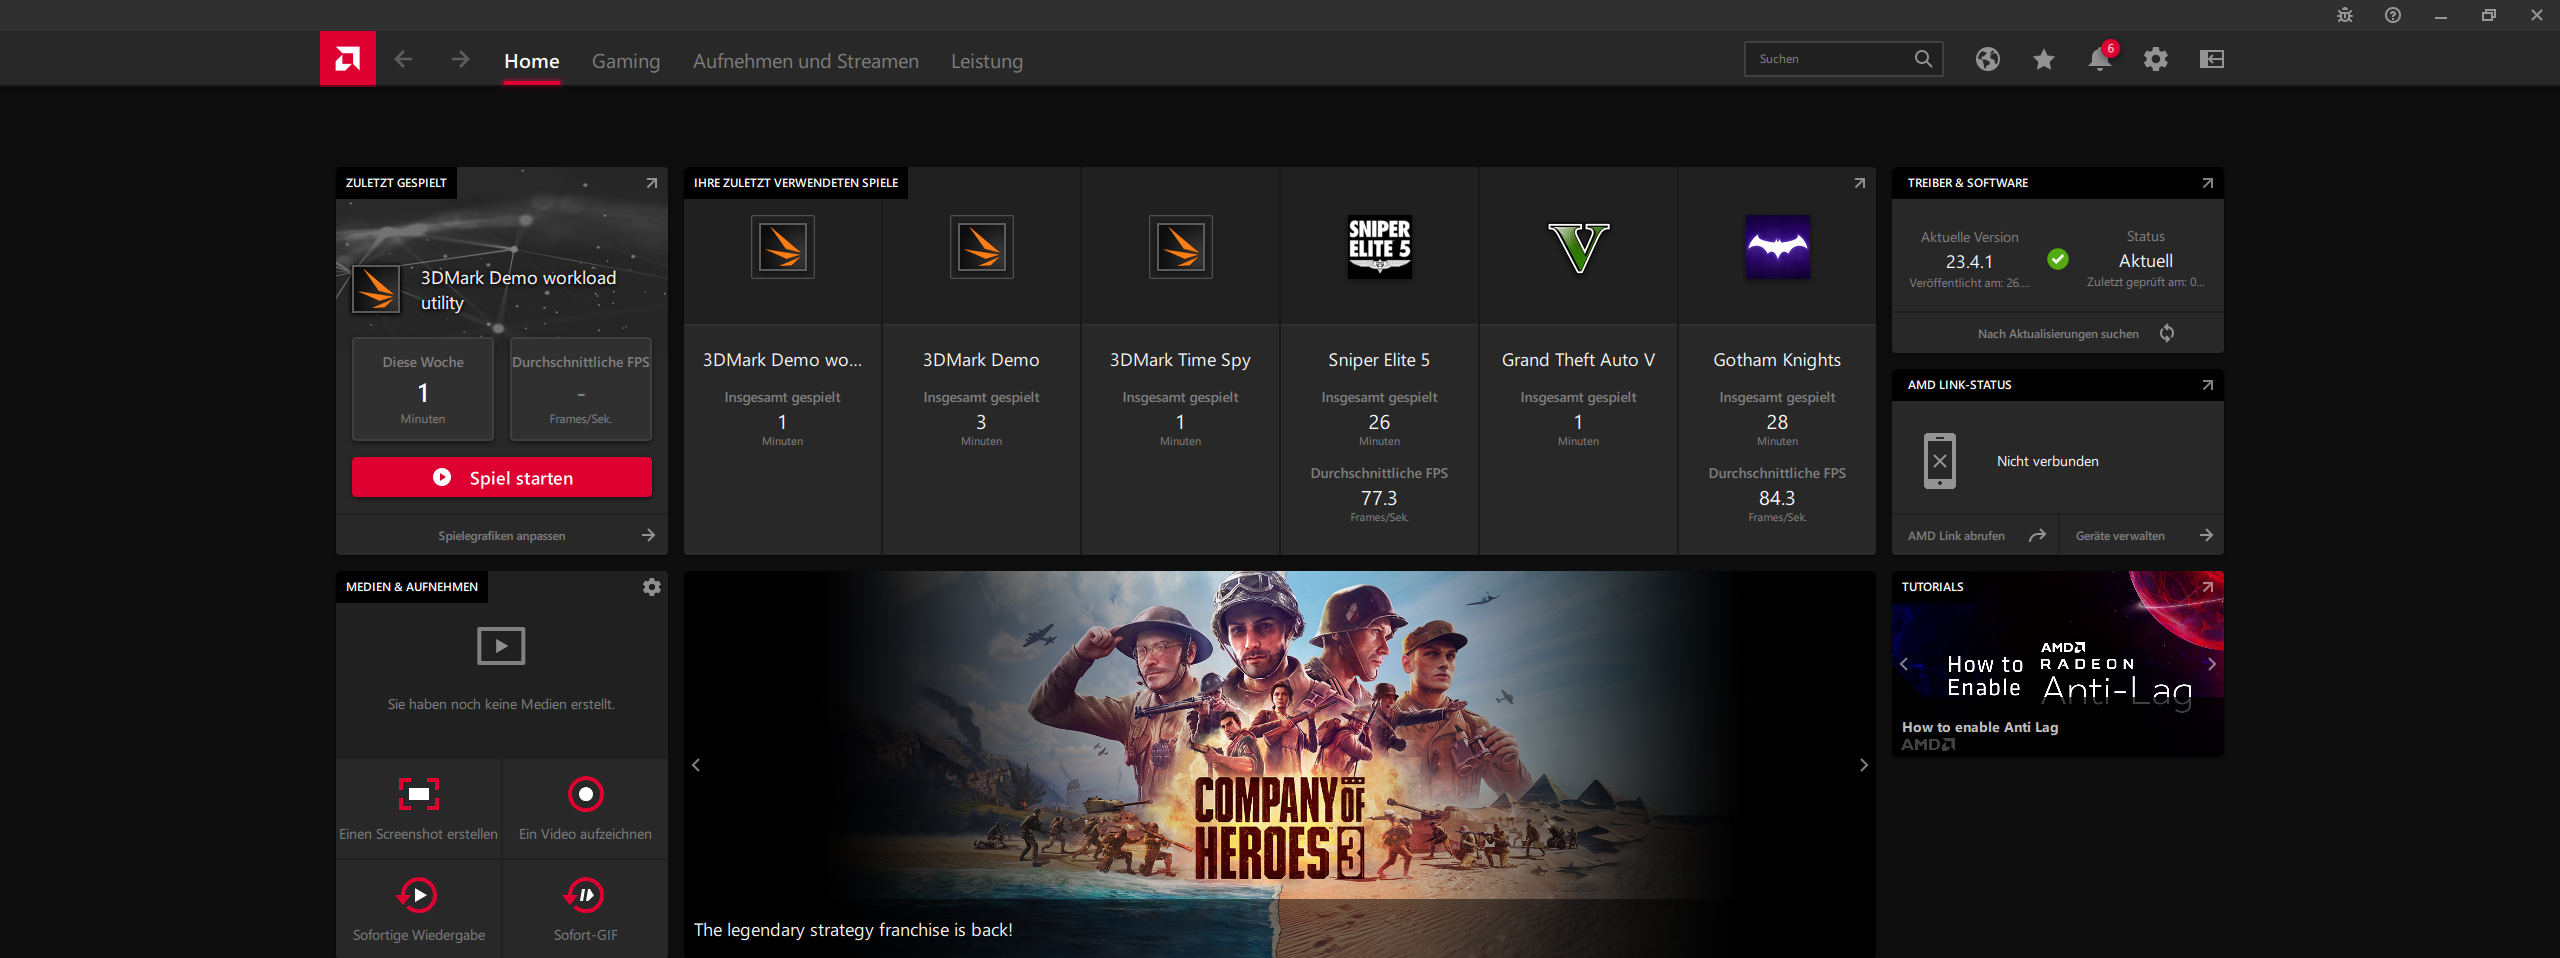Viewport: 2560px width, 958px height.
Task: Switch to the Leistung tab
Action: point(987,61)
